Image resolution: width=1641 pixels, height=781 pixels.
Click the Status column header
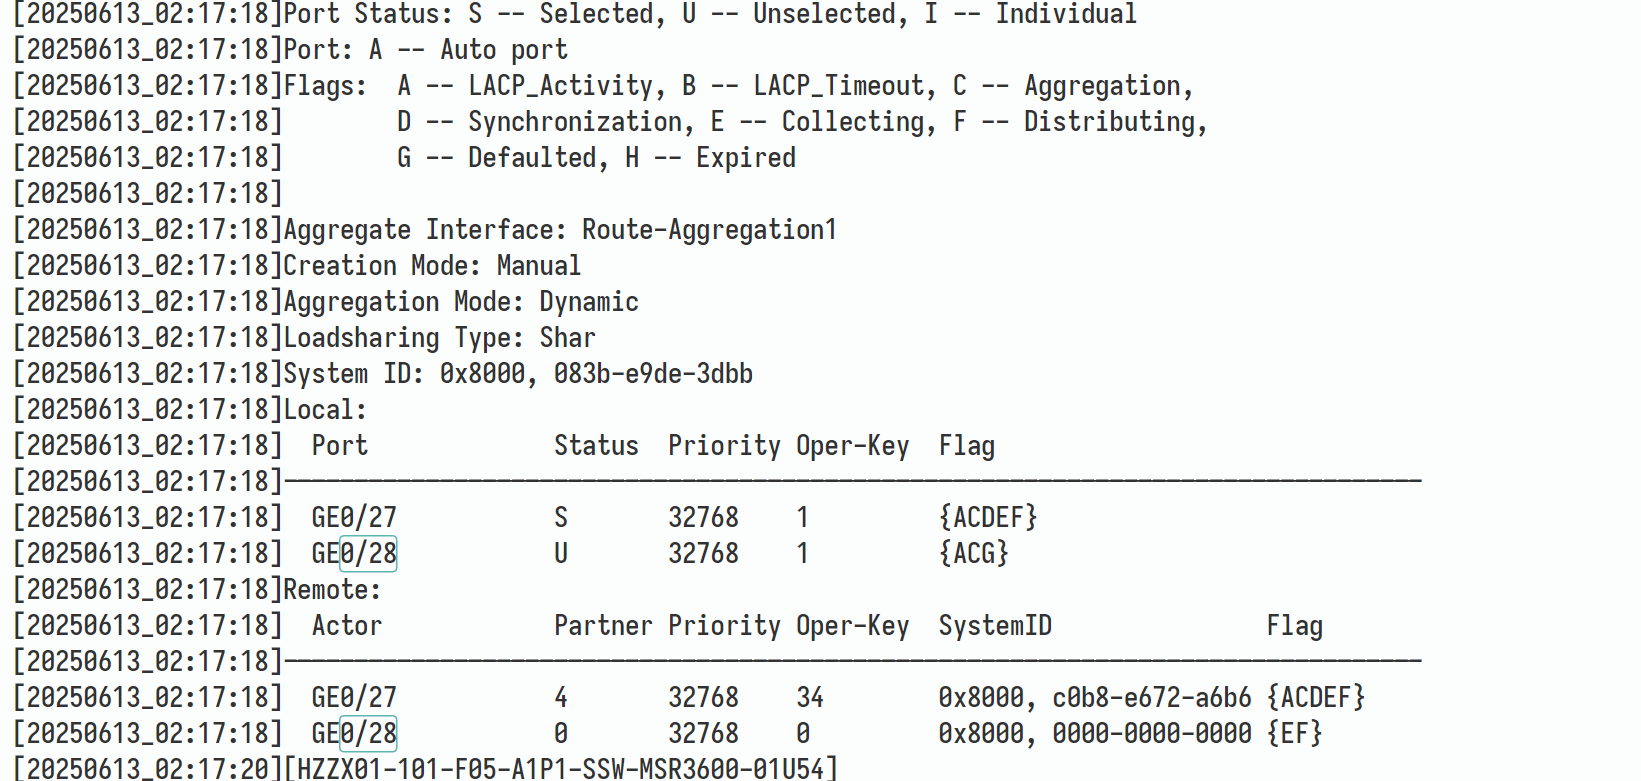[x=596, y=445]
